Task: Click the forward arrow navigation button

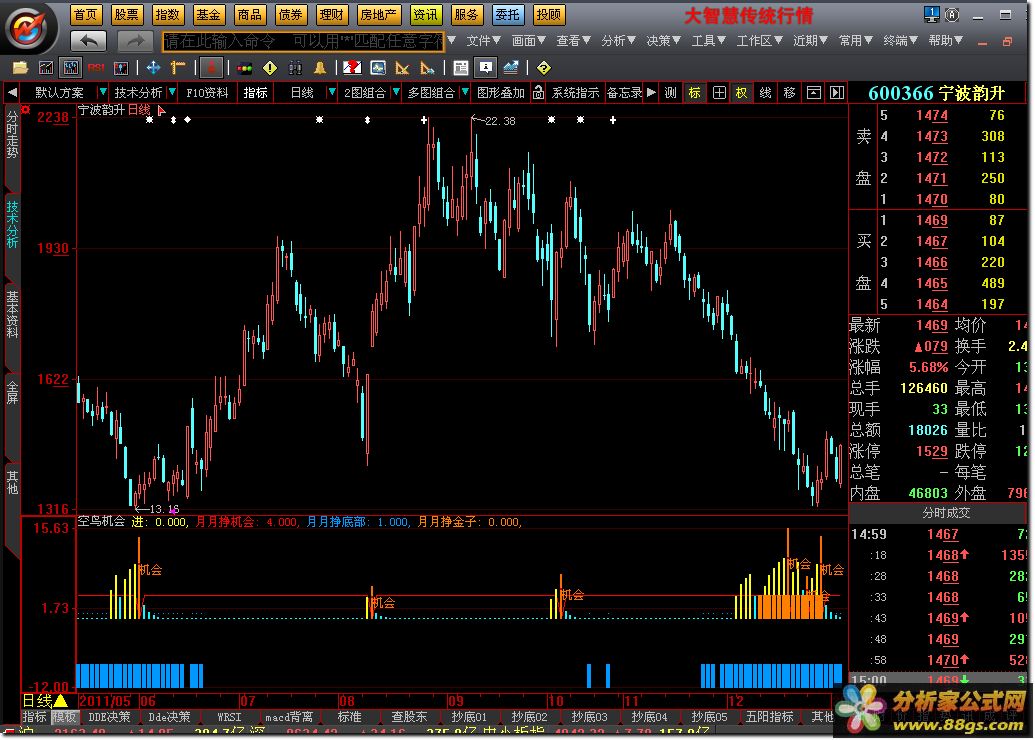Action: (x=135, y=41)
